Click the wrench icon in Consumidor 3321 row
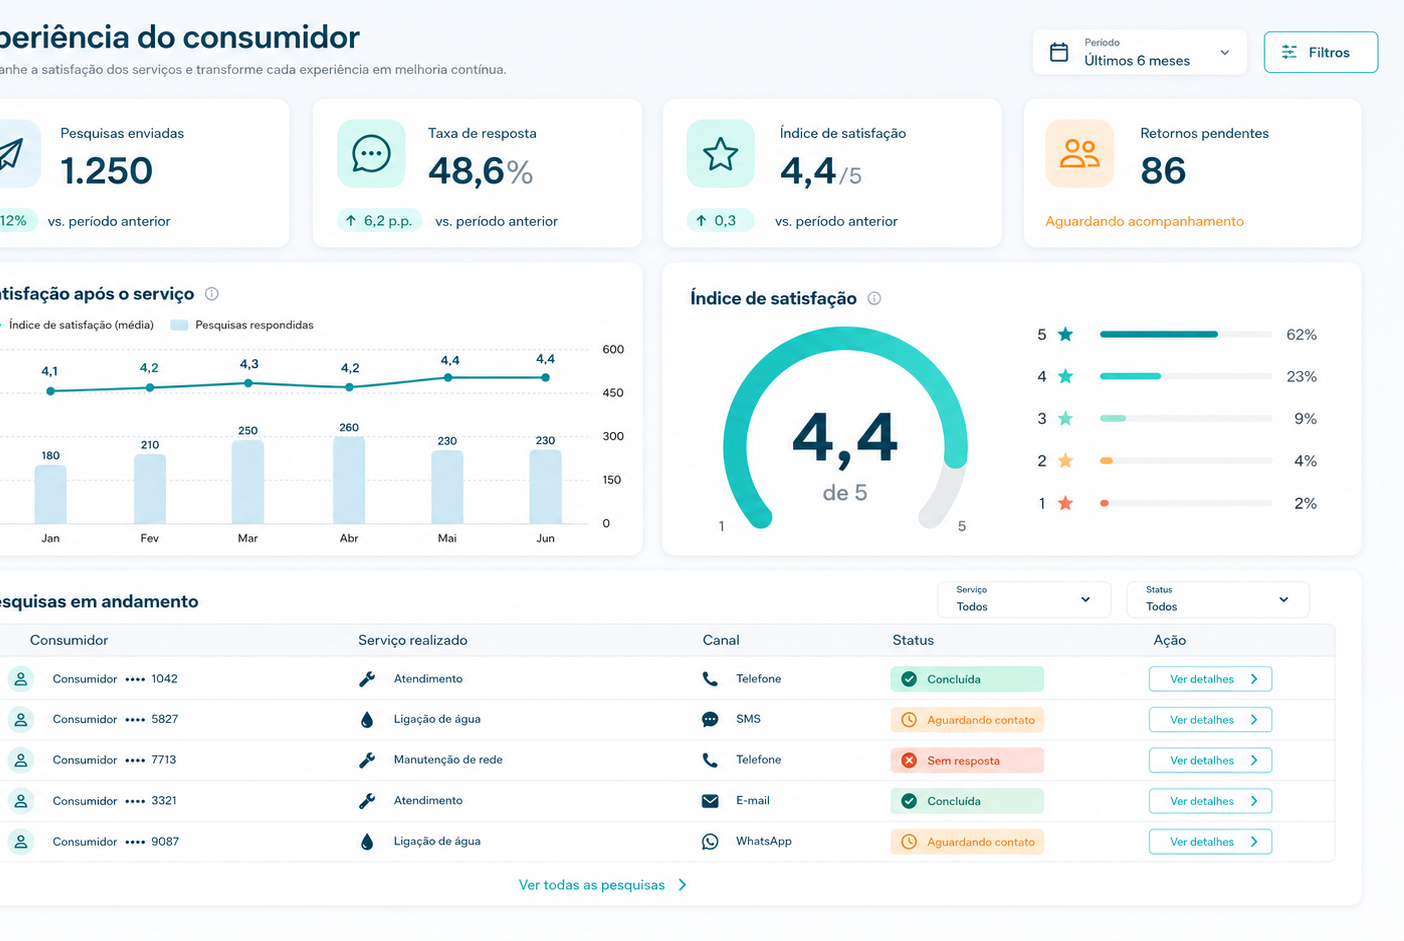 367,801
